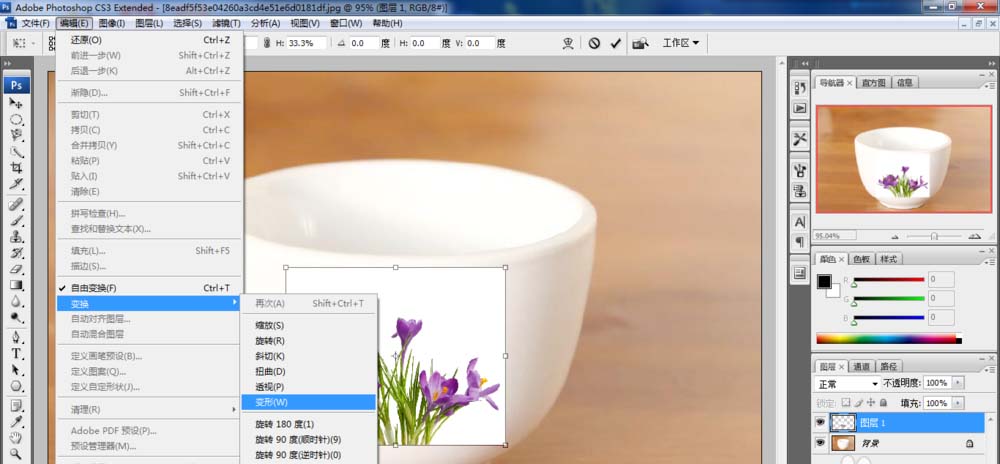1000x464 pixels.
Task: Open the 滤镜(T) menu
Action: tap(226, 24)
